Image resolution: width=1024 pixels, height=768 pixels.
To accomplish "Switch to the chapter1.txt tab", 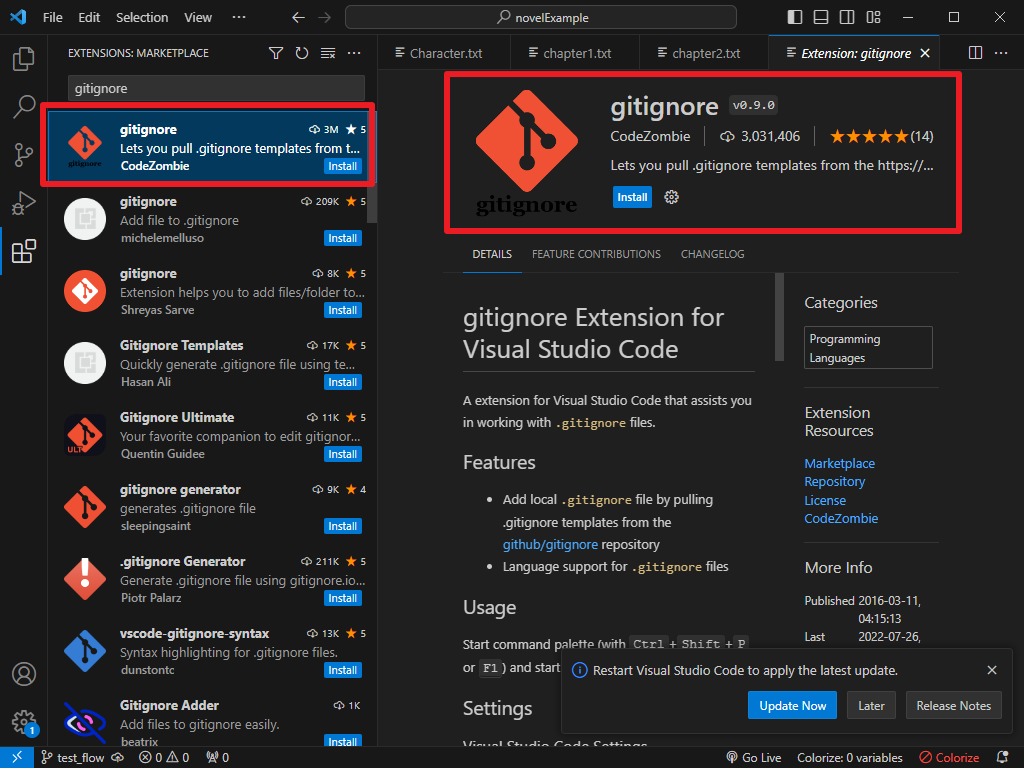I will (575, 54).
